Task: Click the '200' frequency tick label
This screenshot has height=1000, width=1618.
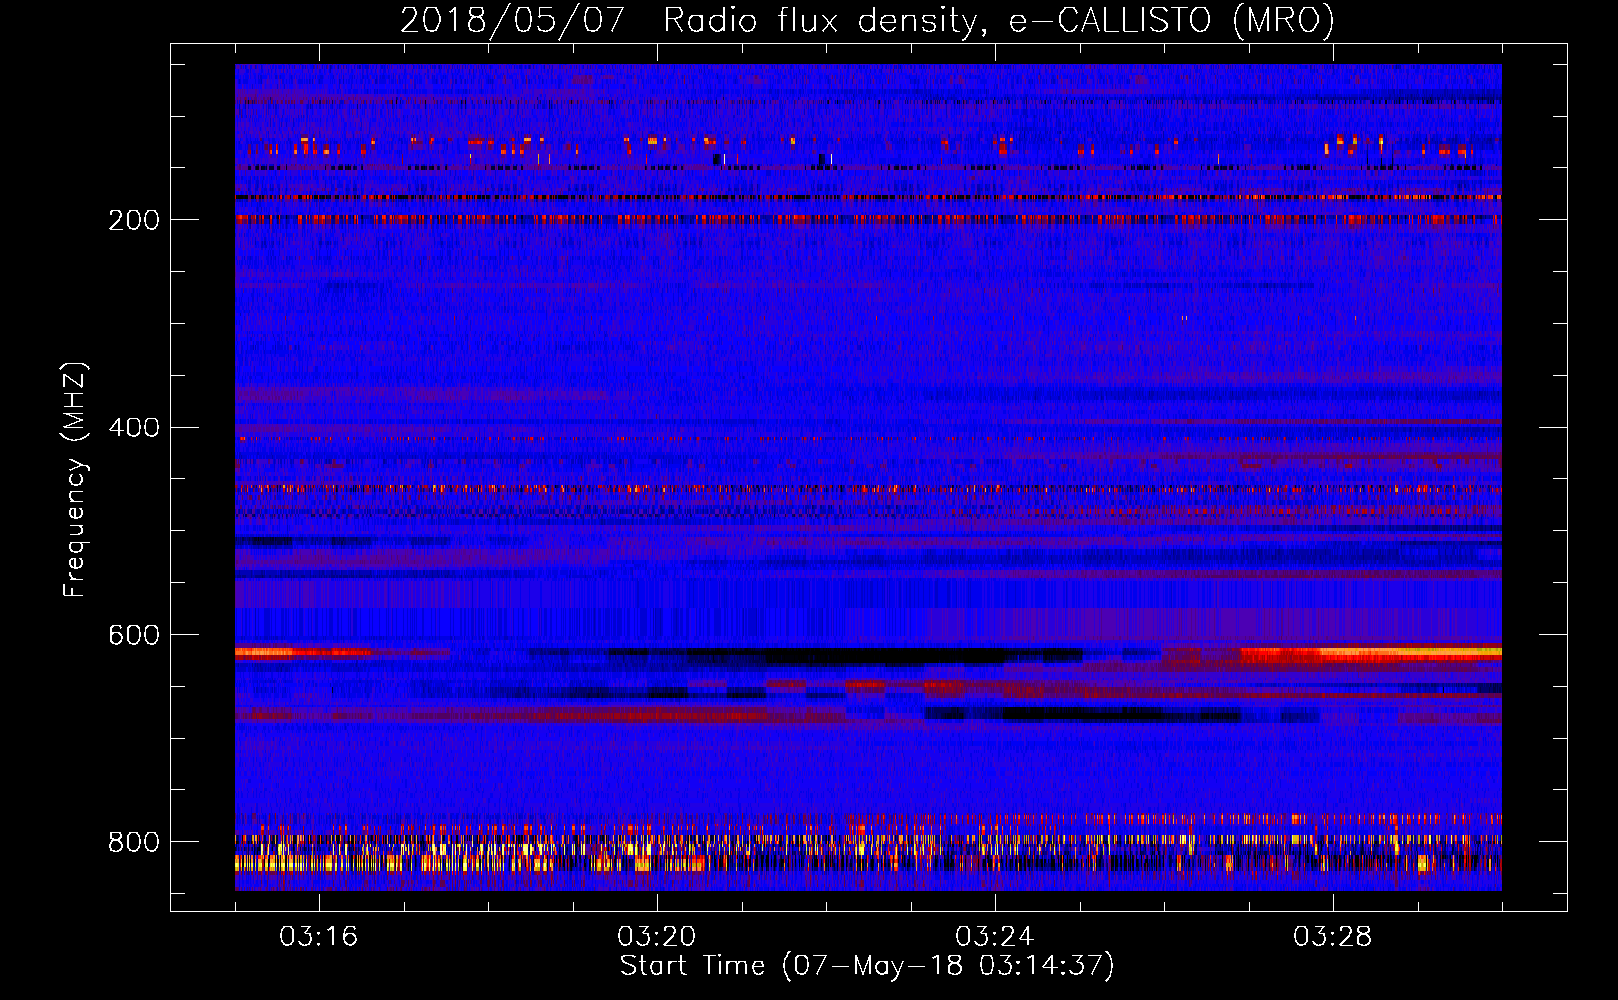Action: (134, 220)
